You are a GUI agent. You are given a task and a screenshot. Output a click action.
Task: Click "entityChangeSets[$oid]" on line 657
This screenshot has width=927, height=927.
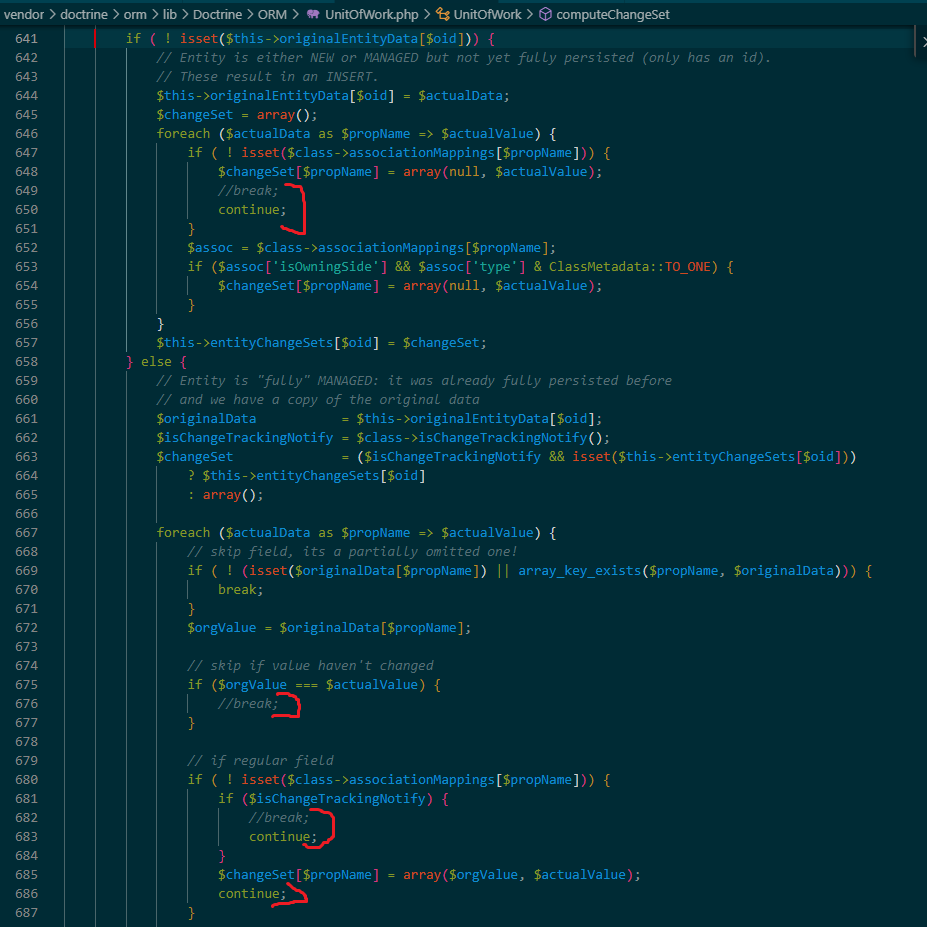(x=294, y=342)
